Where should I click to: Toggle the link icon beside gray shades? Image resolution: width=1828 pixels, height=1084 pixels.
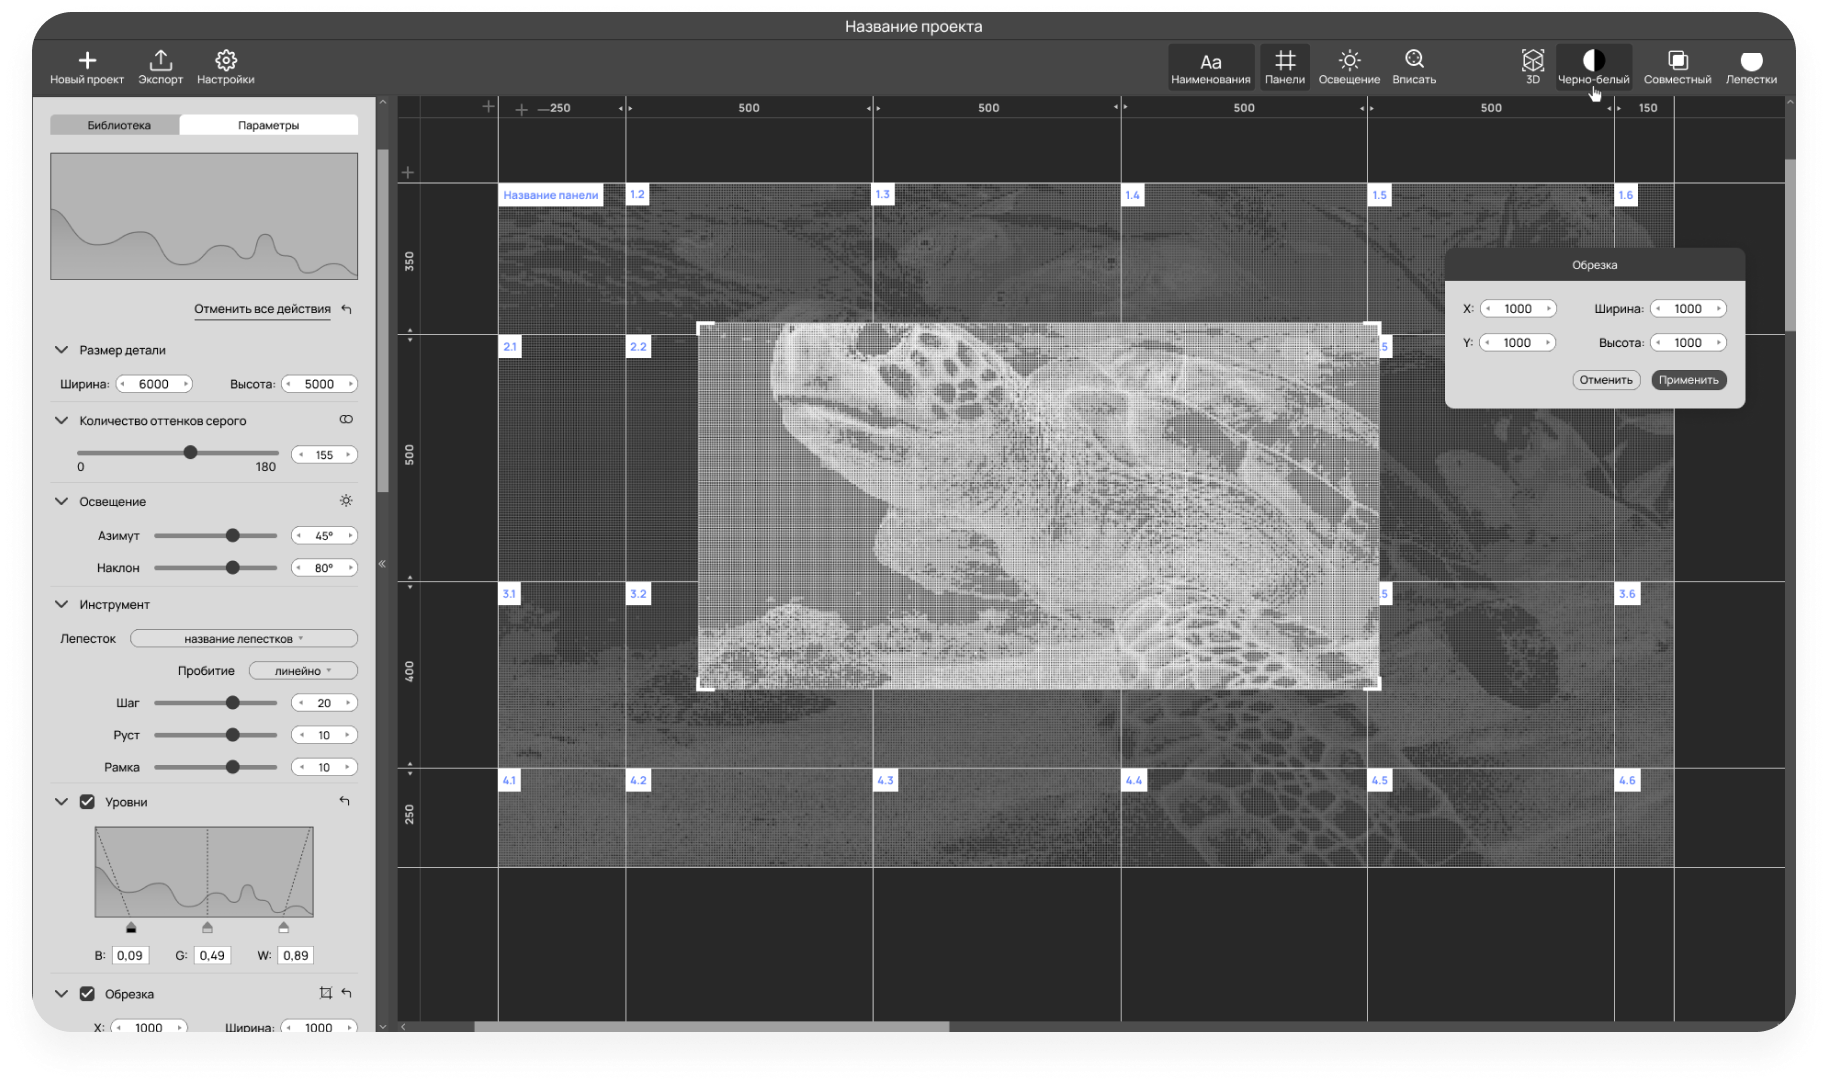click(346, 420)
